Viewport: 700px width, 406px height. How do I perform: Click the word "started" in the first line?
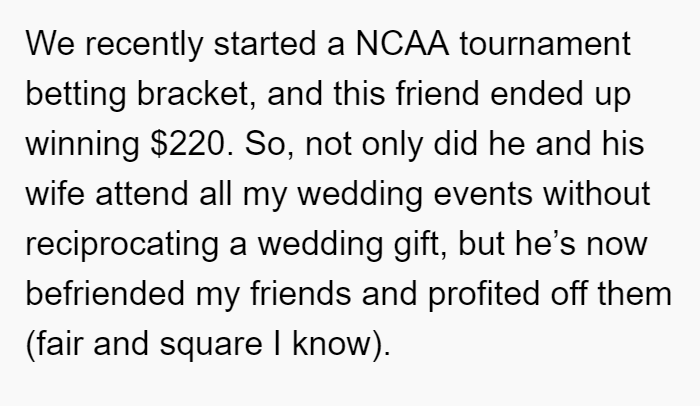(265, 44)
